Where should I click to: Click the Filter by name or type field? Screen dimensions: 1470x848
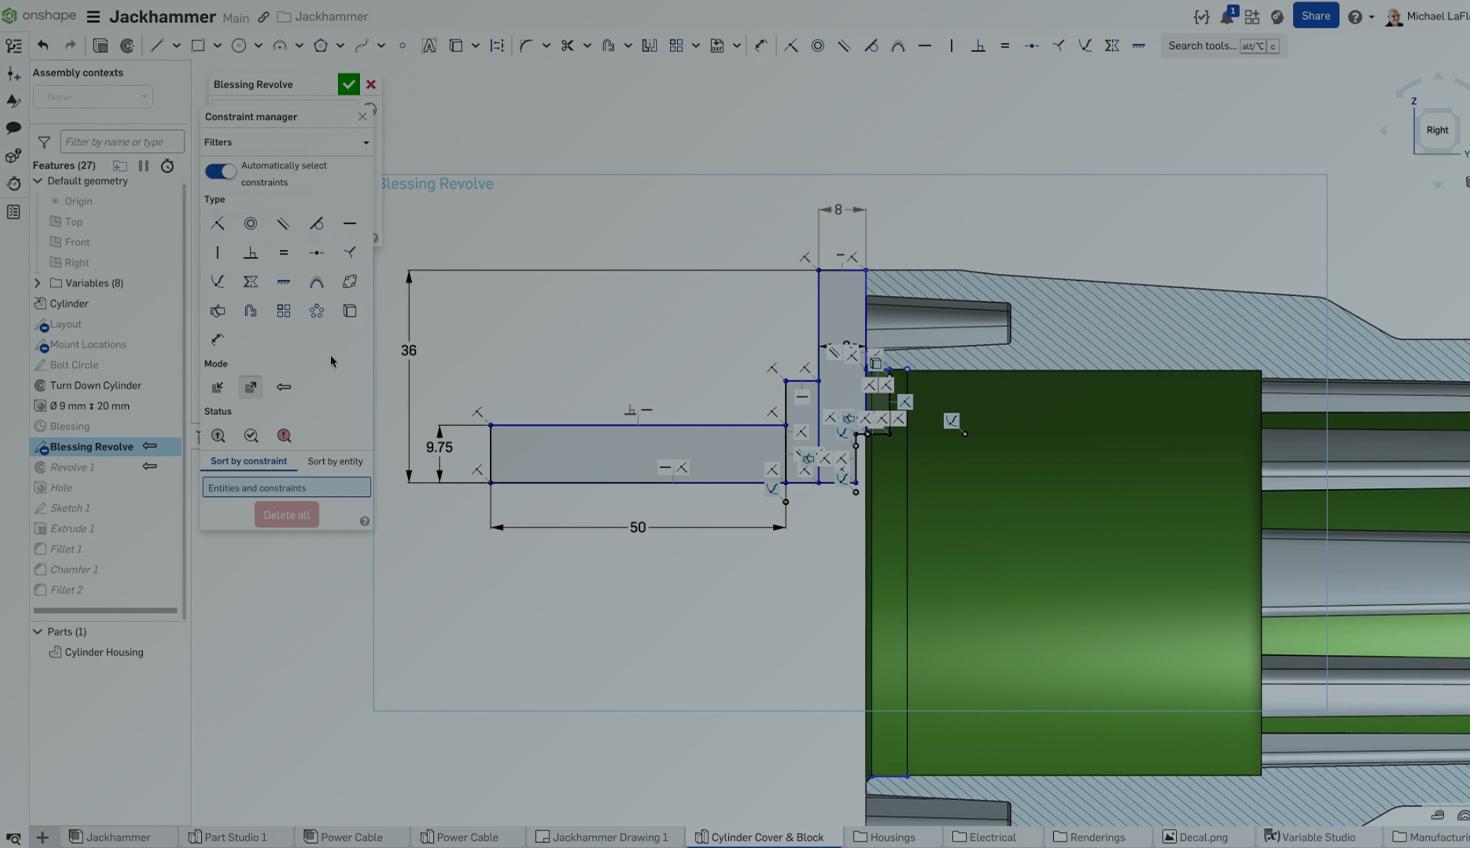[x=122, y=142]
